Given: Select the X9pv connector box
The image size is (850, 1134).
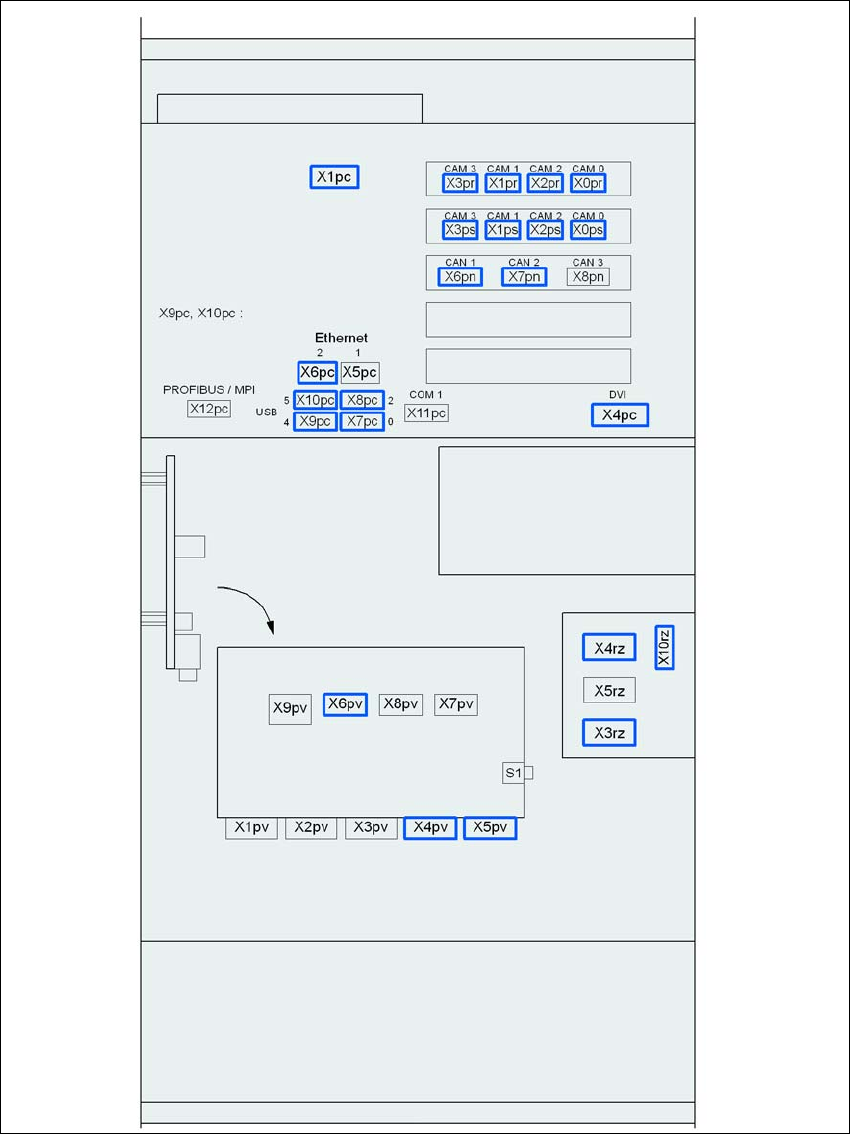Looking at the screenshot, I should (290, 709).
